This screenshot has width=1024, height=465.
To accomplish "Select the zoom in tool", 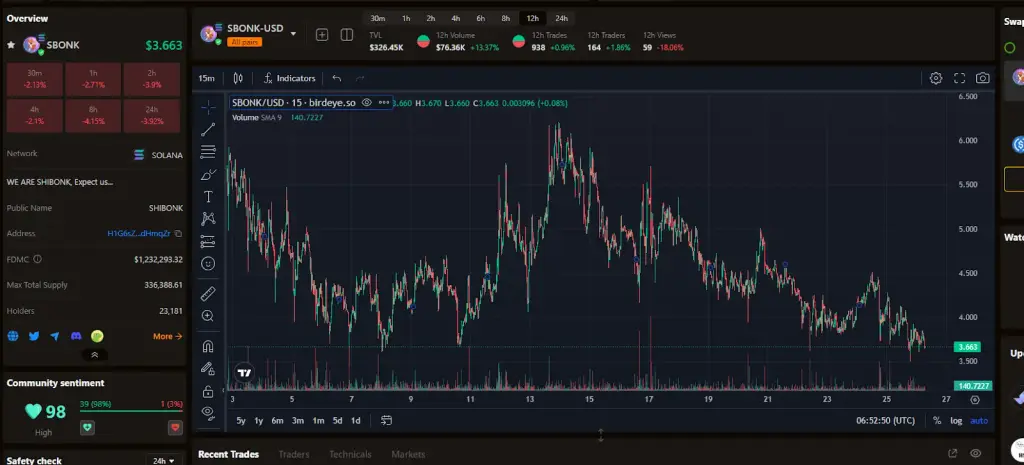I will (208, 316).
